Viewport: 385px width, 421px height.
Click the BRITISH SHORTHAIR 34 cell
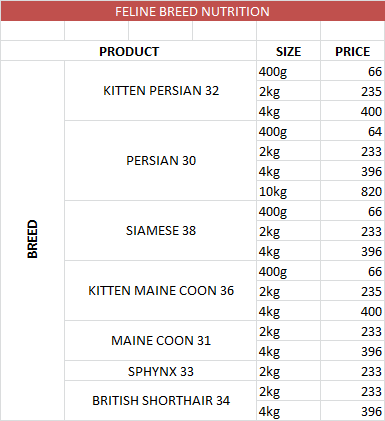point(161,400)
